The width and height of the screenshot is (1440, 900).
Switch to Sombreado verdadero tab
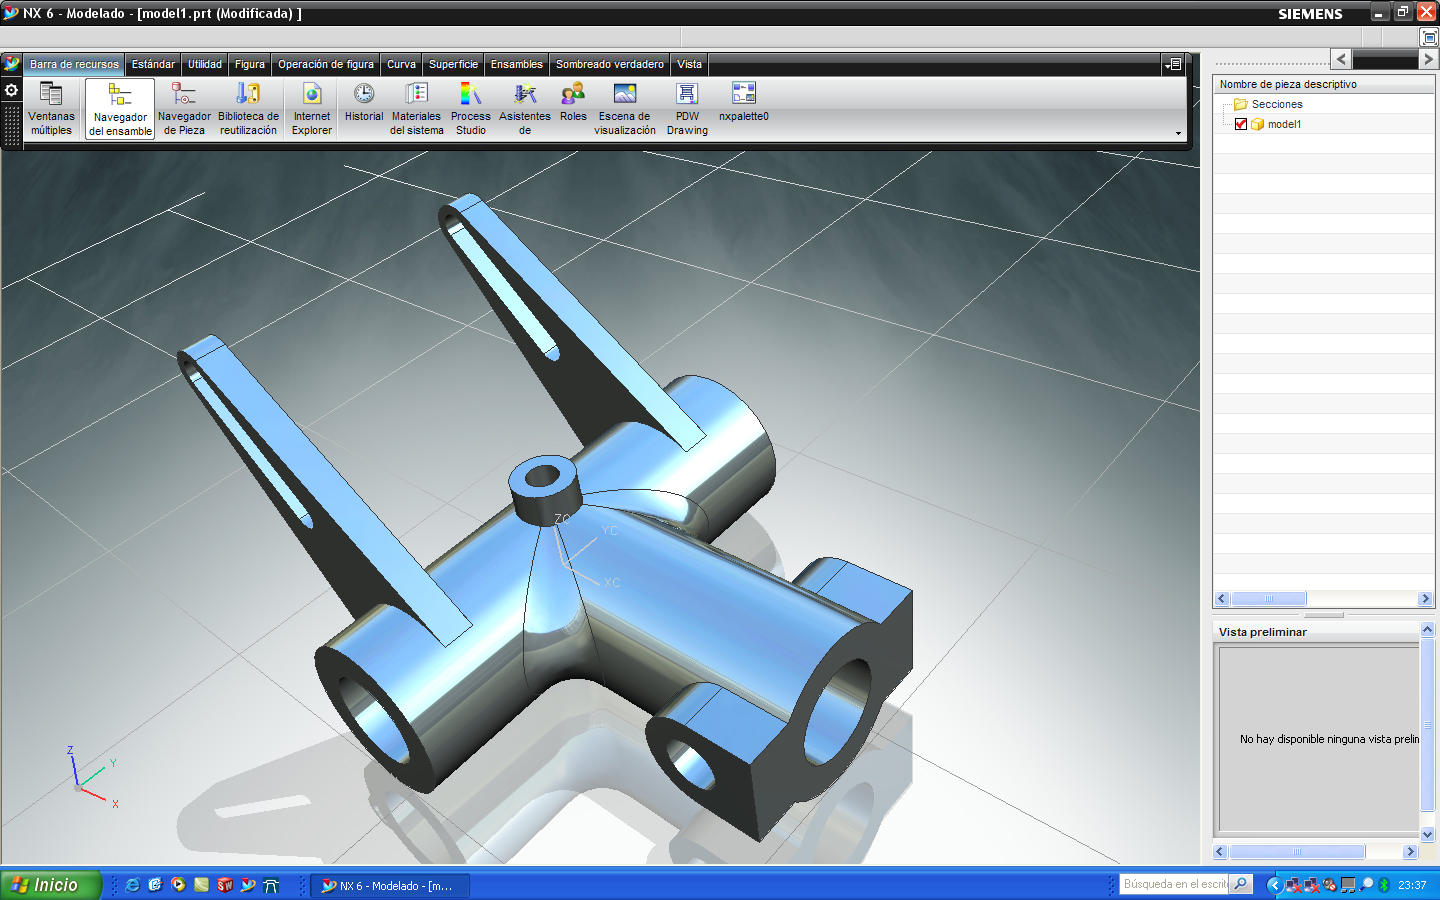point(610,64)
